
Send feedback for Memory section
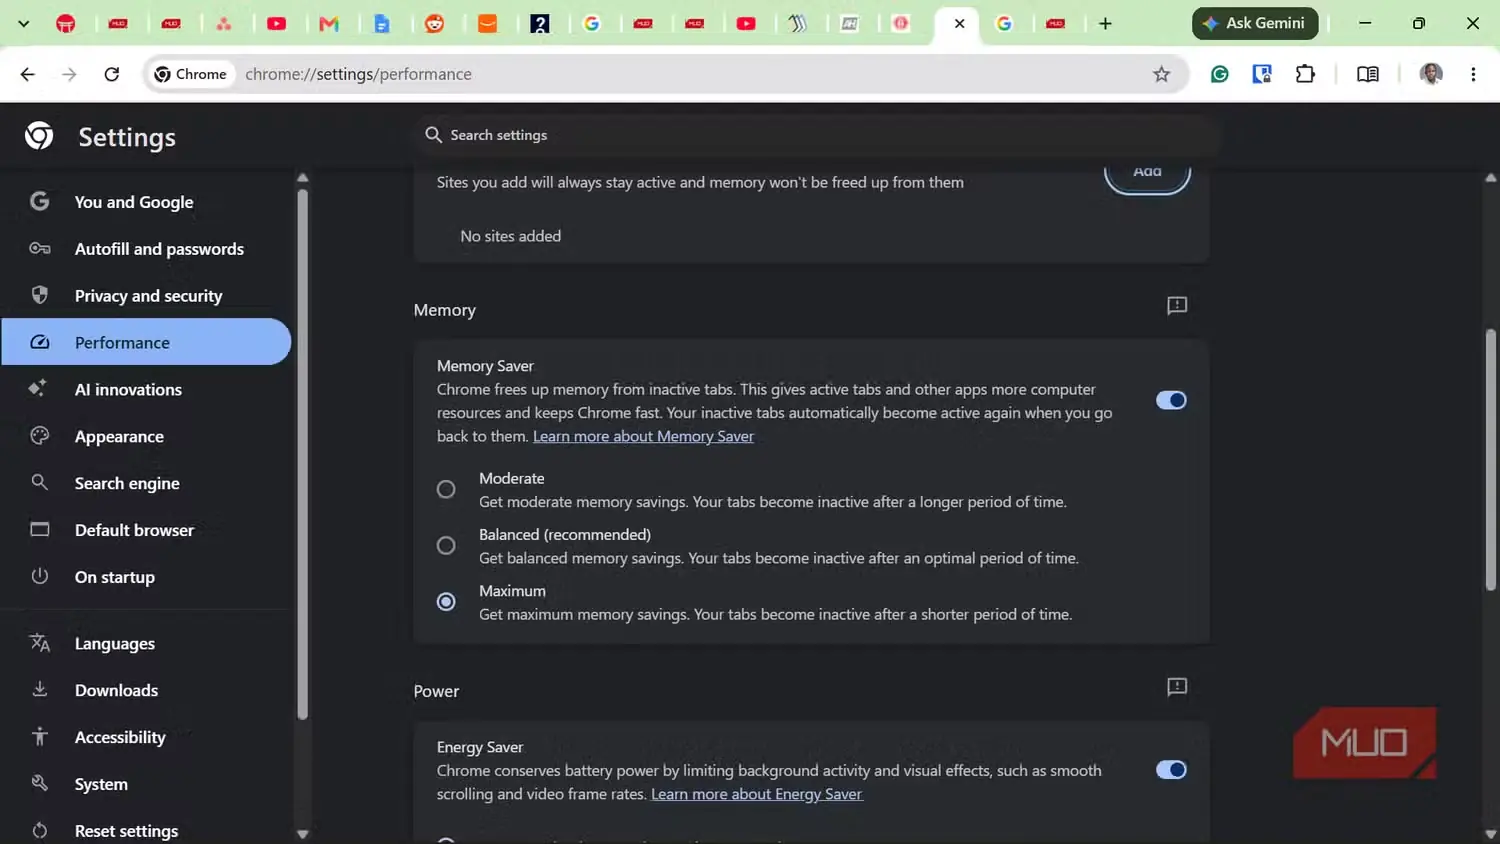point(1177,306)
